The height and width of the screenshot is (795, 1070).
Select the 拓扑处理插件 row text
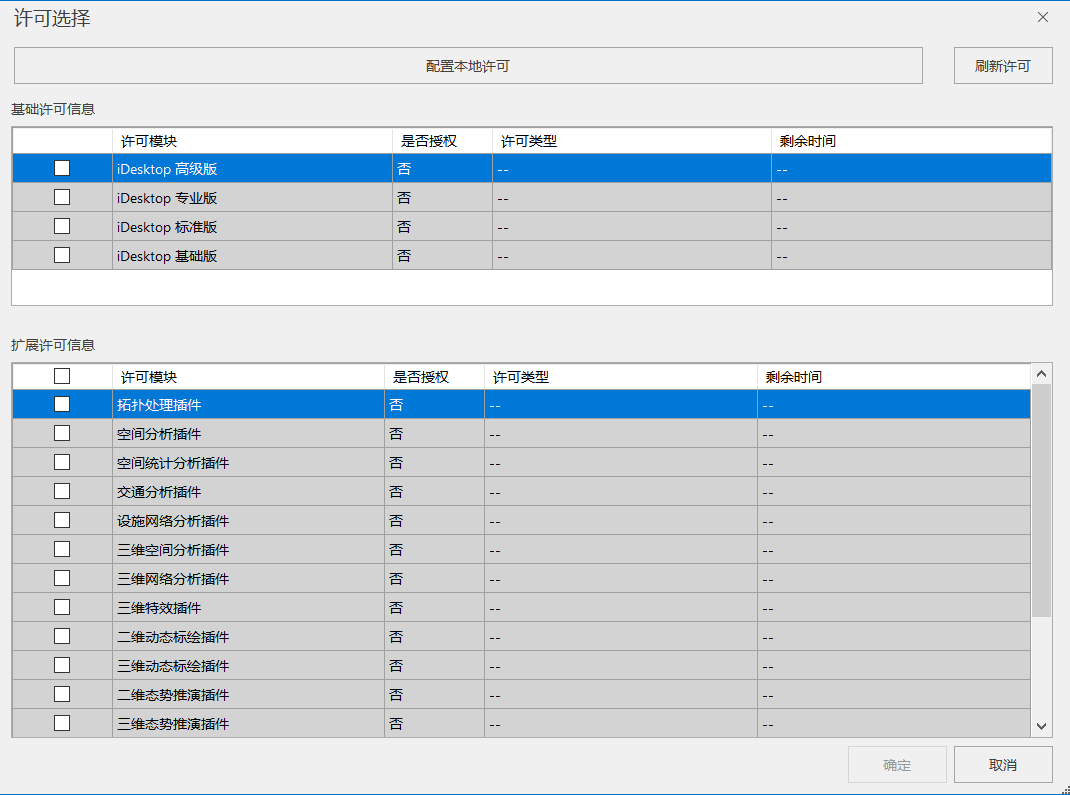(x=159, y=405)
